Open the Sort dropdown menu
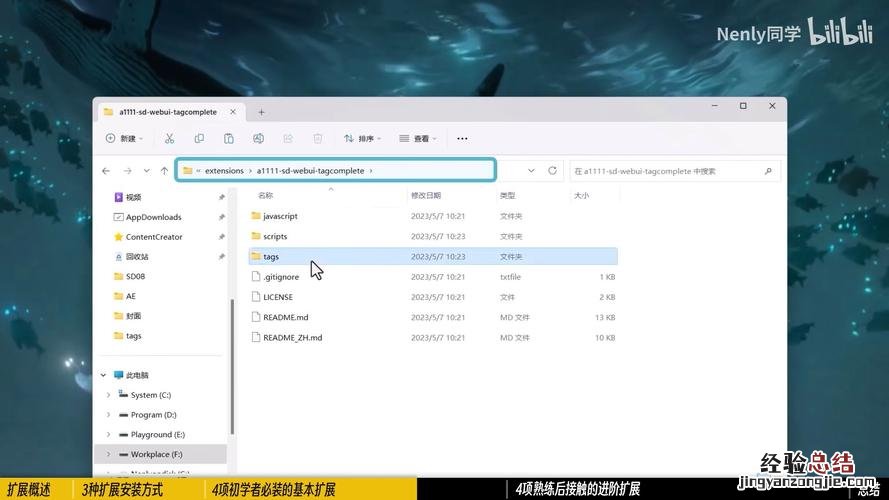This screenshot has width=889, height=500. coord(362,138)
